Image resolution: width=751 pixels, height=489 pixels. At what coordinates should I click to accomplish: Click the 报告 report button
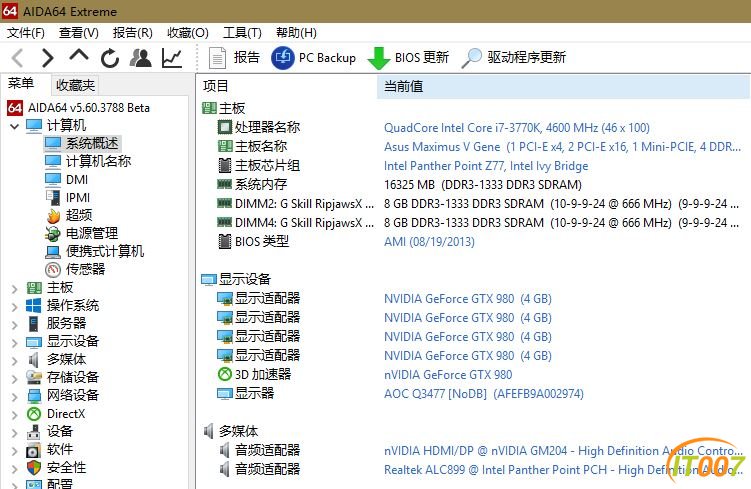pos(234,58)
